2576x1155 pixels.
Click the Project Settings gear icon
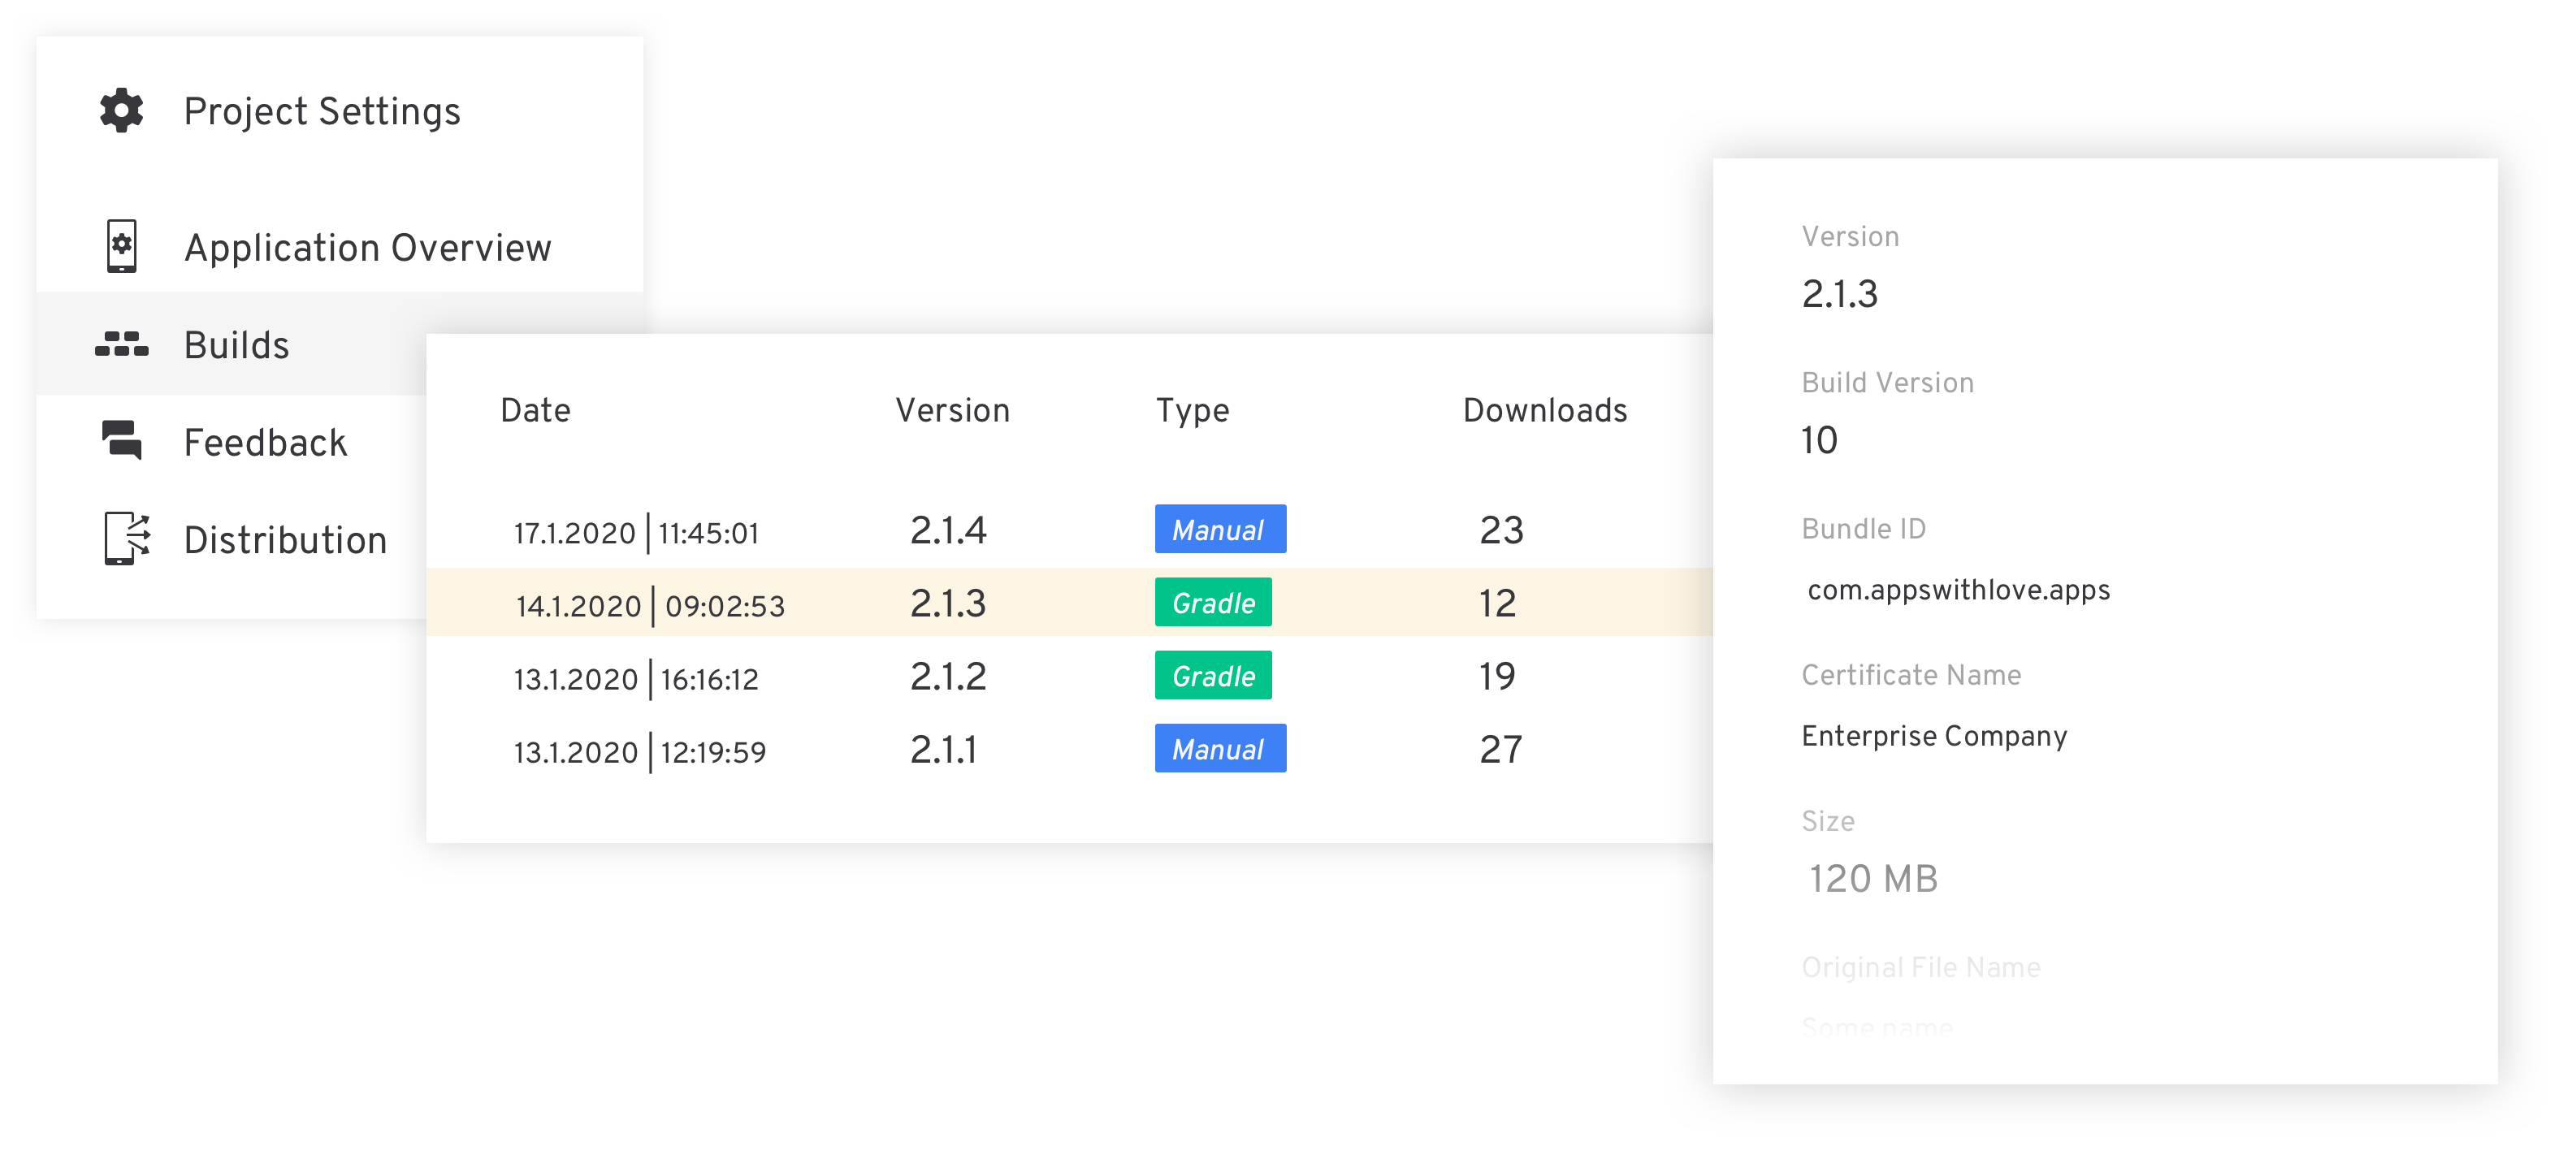tap(121, 110)
